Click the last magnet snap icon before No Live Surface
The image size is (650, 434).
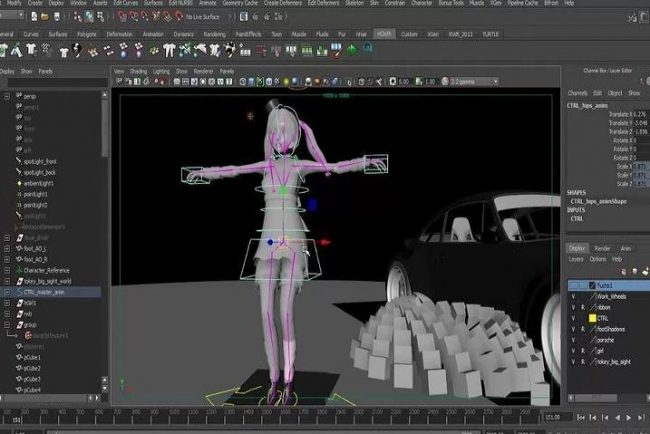(x=179, y=17)
